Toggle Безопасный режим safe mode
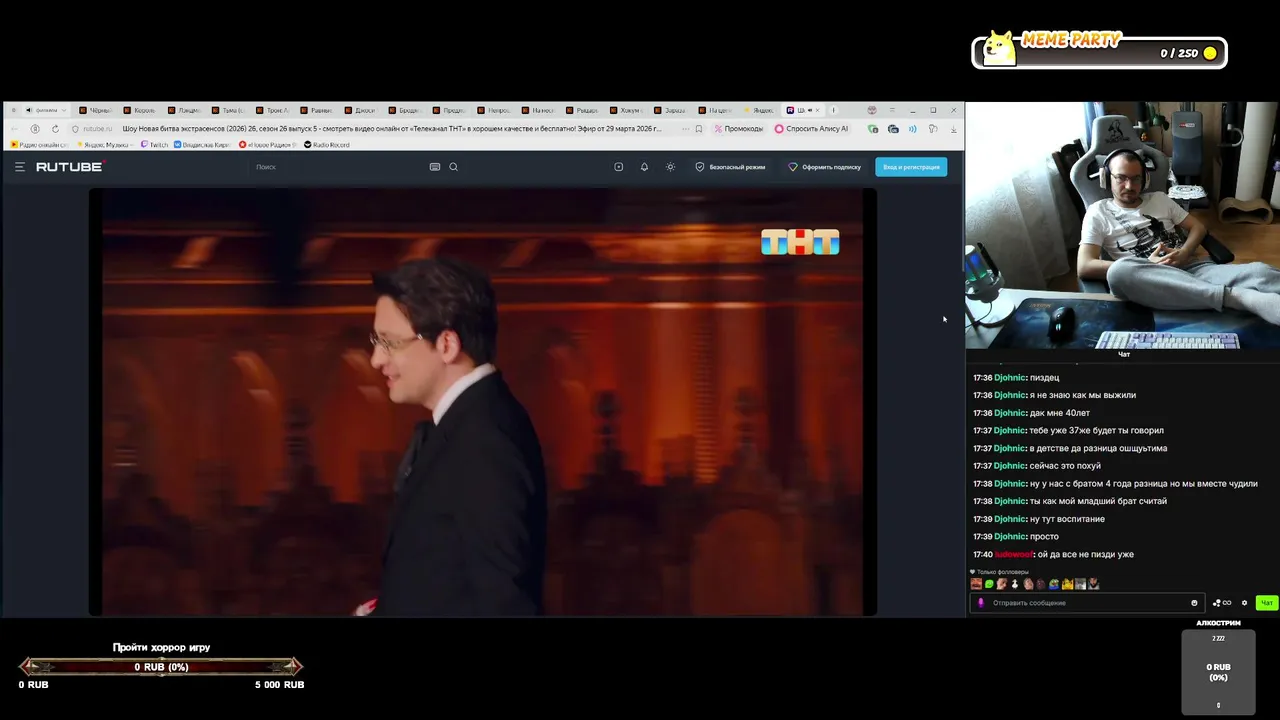This screenshot has height=720, width=1280. pyautogui.click(x=730, y=167)
